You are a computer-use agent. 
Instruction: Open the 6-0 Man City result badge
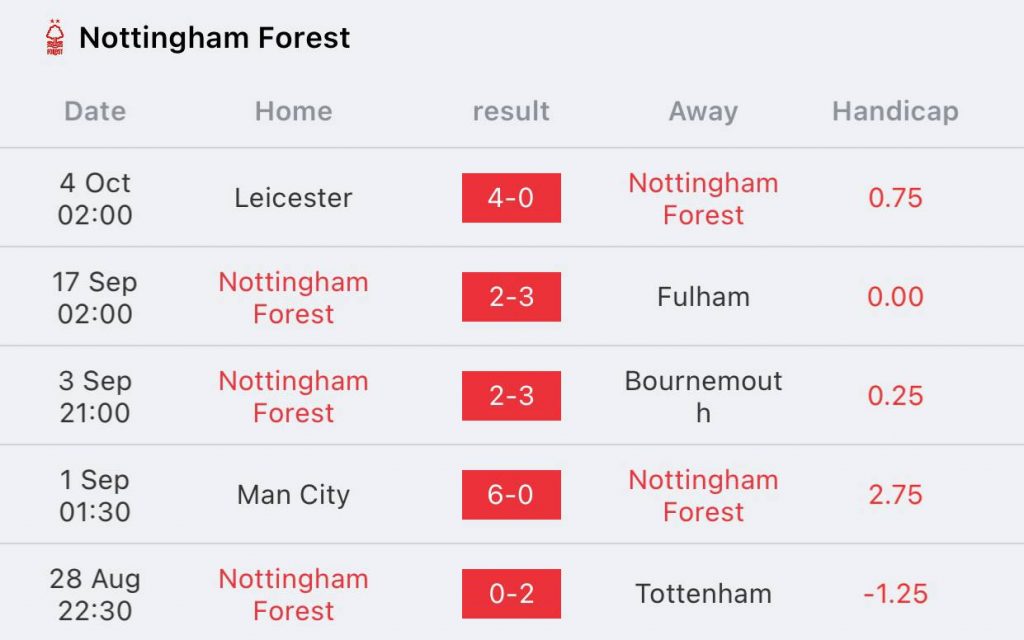pos(511,494)
